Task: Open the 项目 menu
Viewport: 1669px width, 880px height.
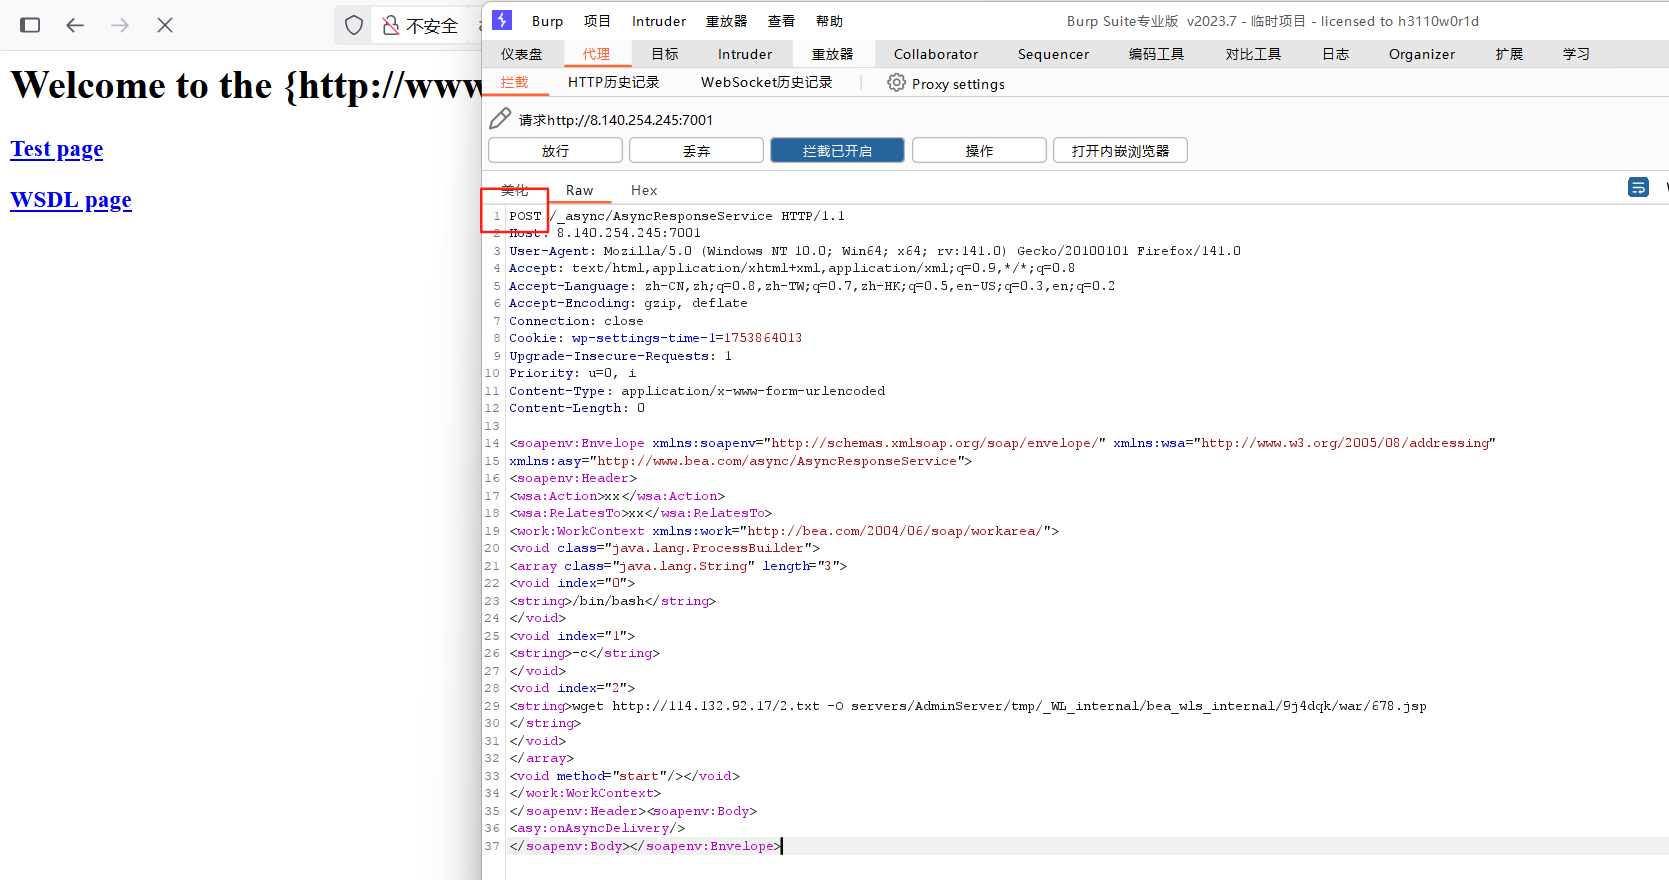Action: pyautogui.click(x=597, y=21)
